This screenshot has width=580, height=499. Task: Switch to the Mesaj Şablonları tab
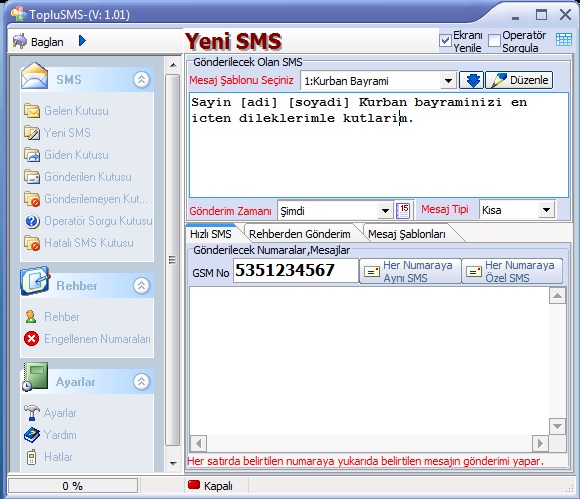tap(407, 234)
